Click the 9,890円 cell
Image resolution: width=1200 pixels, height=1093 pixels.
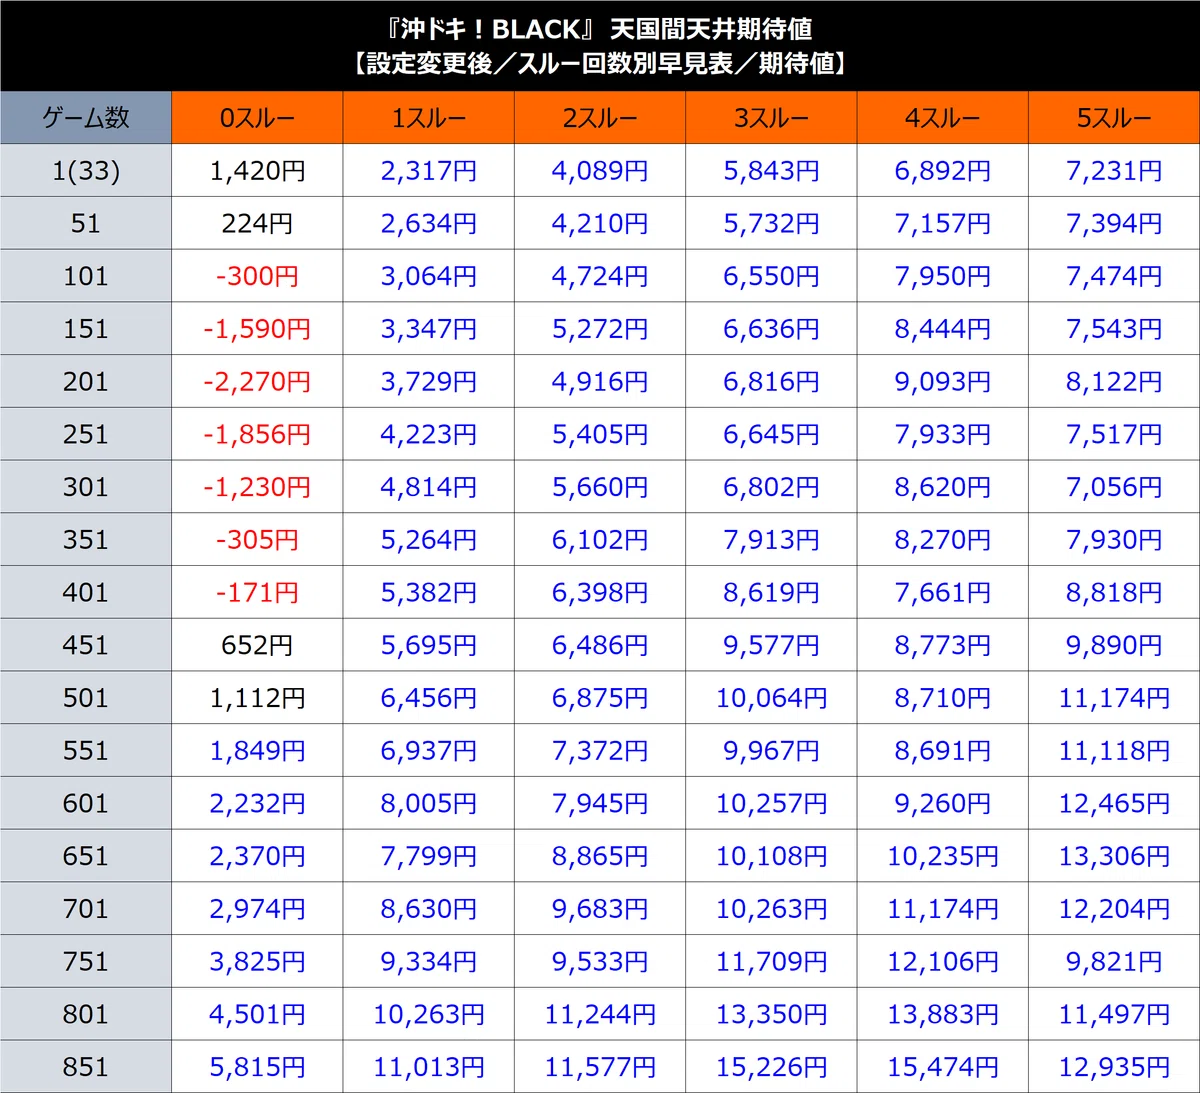coord(1114,645)
